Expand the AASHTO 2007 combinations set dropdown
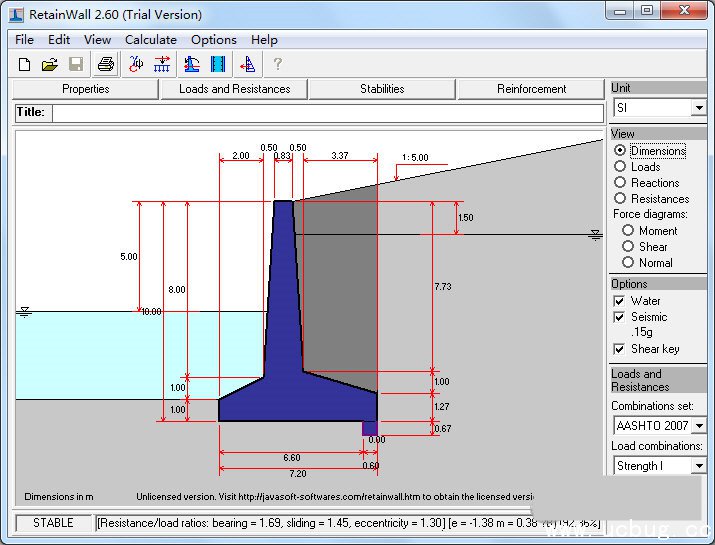 pyautogui.click(x=698, y=426)
